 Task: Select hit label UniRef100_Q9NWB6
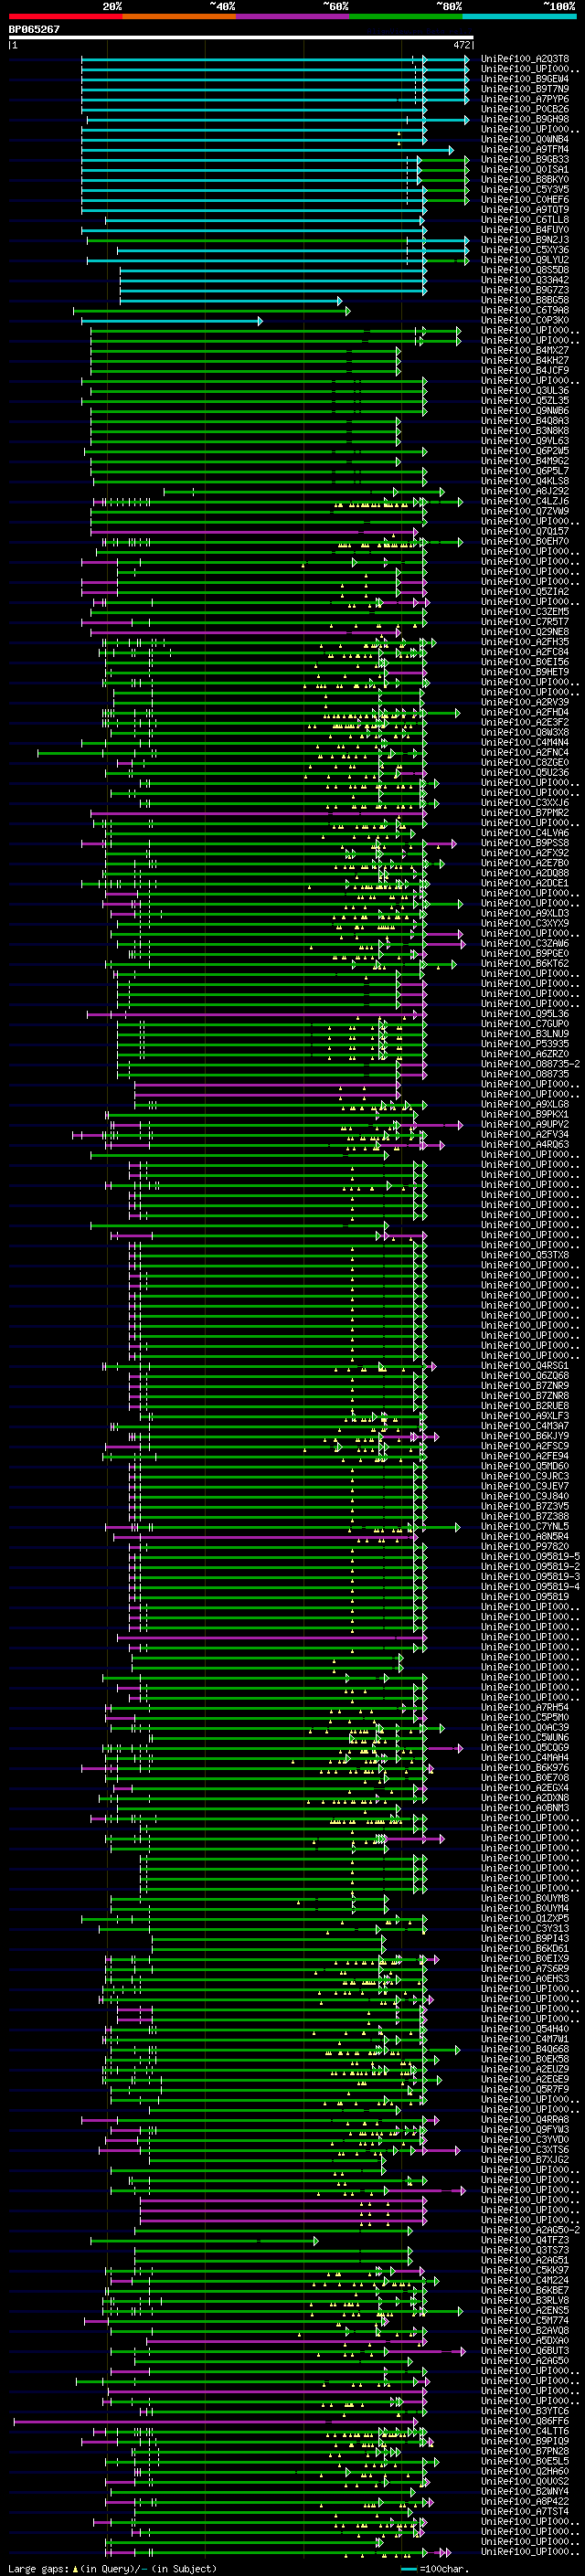(525, 411)
